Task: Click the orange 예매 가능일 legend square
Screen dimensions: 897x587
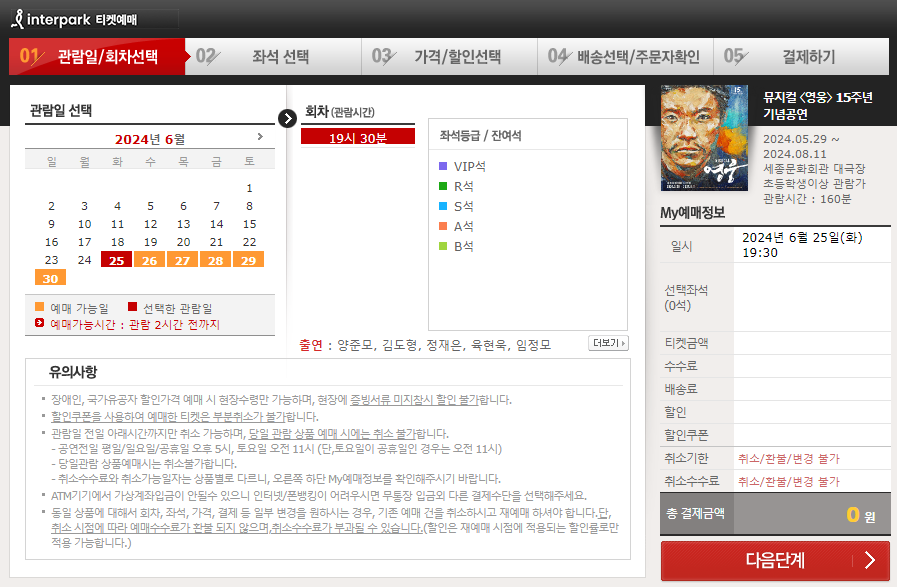Action: (x=38, y=305)
